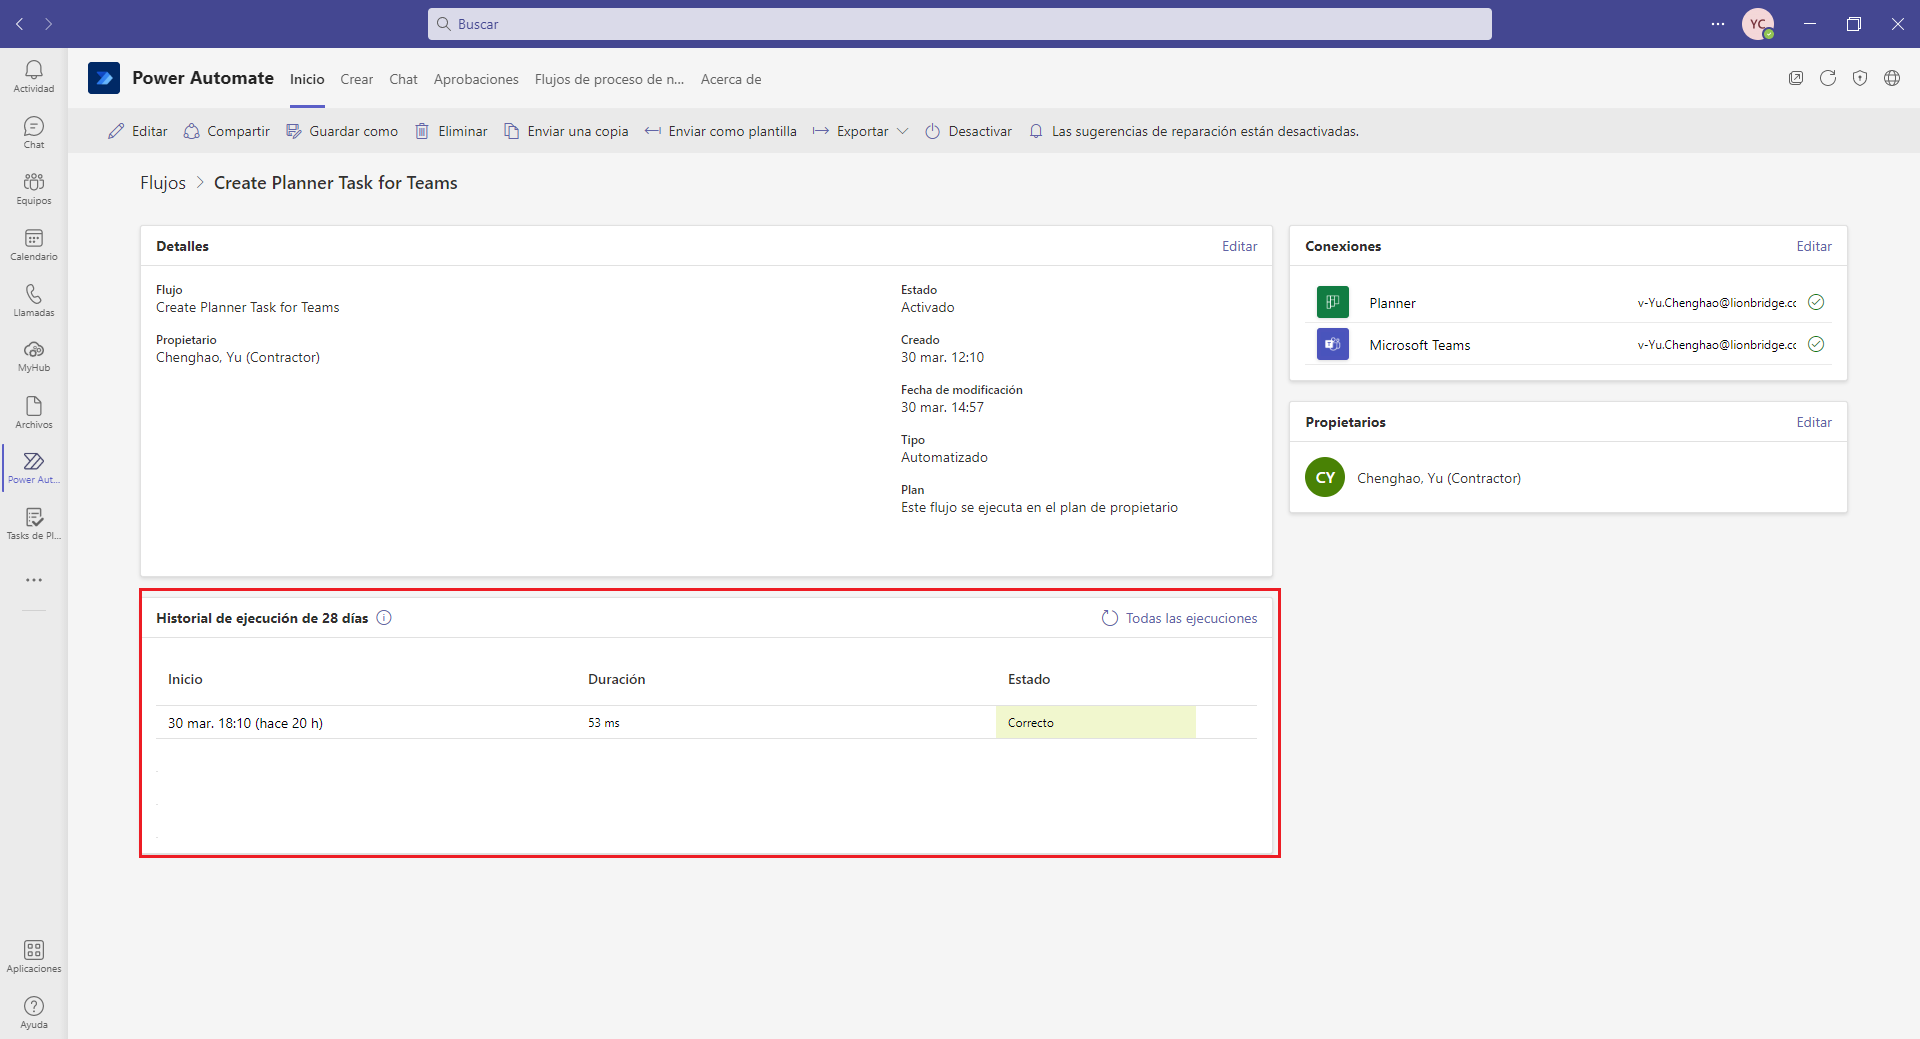1920x1039 pixels.
Task: Open Aplicaciones store in sidebar
Action: point(34,956)
